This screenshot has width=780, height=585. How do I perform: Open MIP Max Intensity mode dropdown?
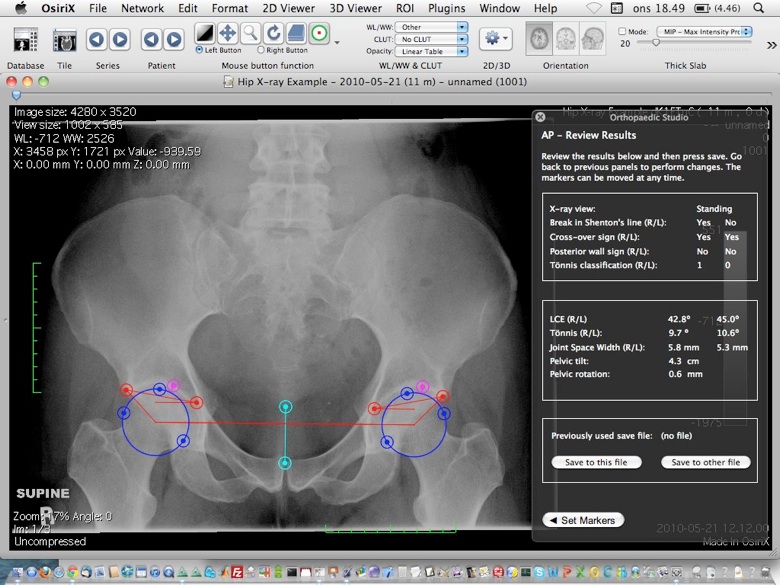(x=704, y=31)
